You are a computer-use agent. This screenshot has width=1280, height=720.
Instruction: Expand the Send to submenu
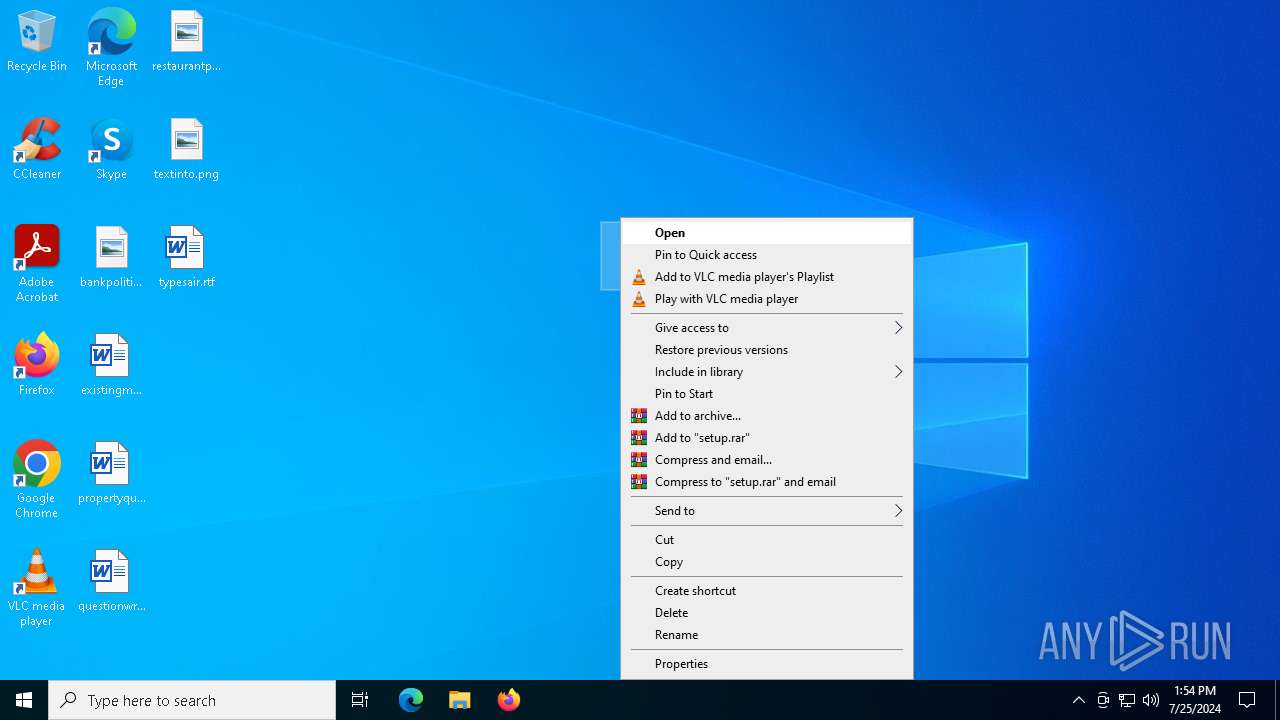[767, 511]
